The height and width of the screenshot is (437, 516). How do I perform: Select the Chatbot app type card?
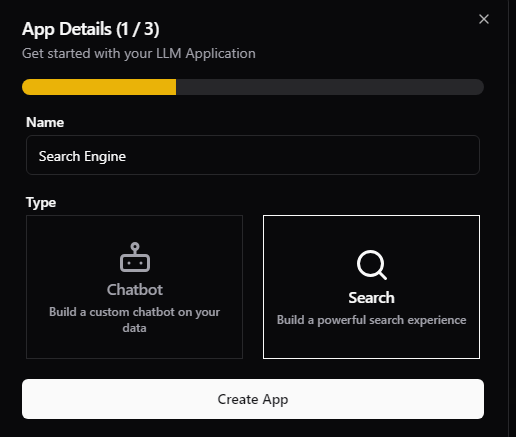(x=134, y=287)
